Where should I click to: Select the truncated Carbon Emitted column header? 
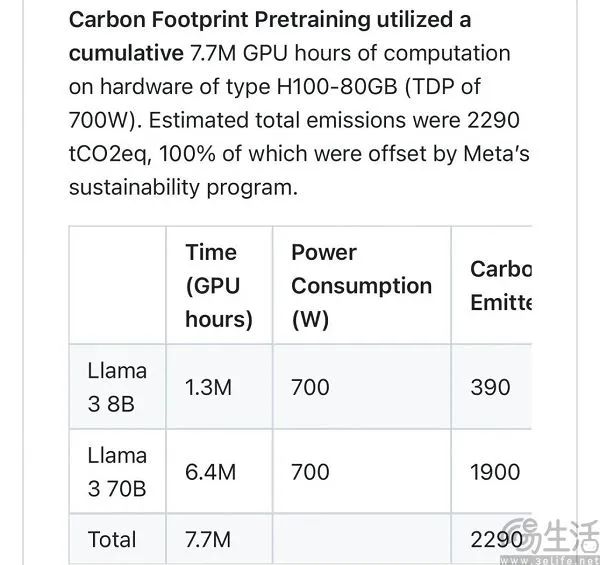[500, 285]
